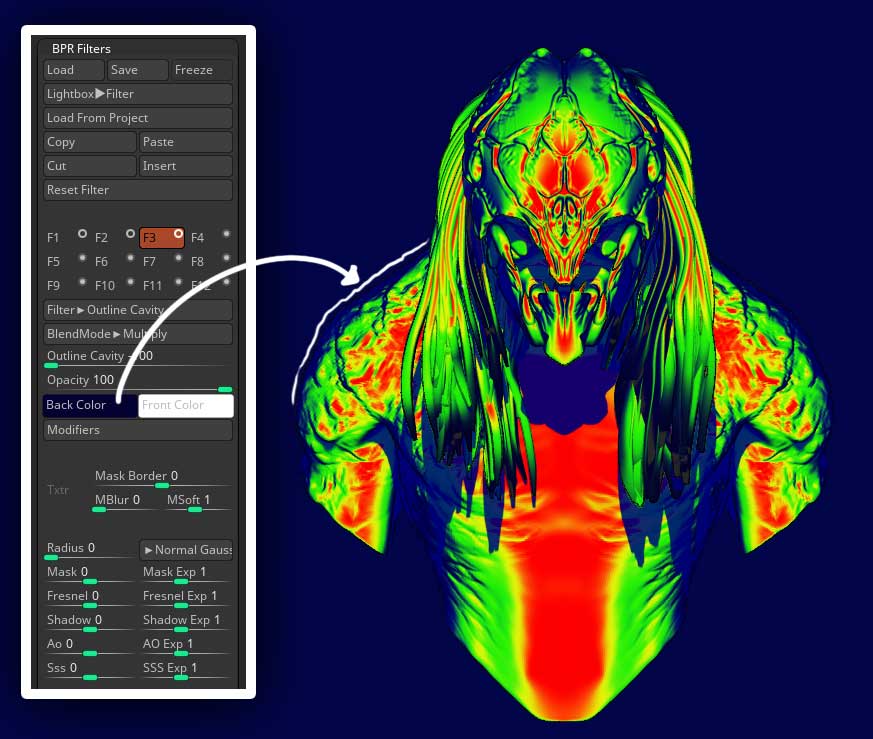Toggle the F7 enable dot
The width and height of the screenshot is (873, 739).
(x=178, y=258)
